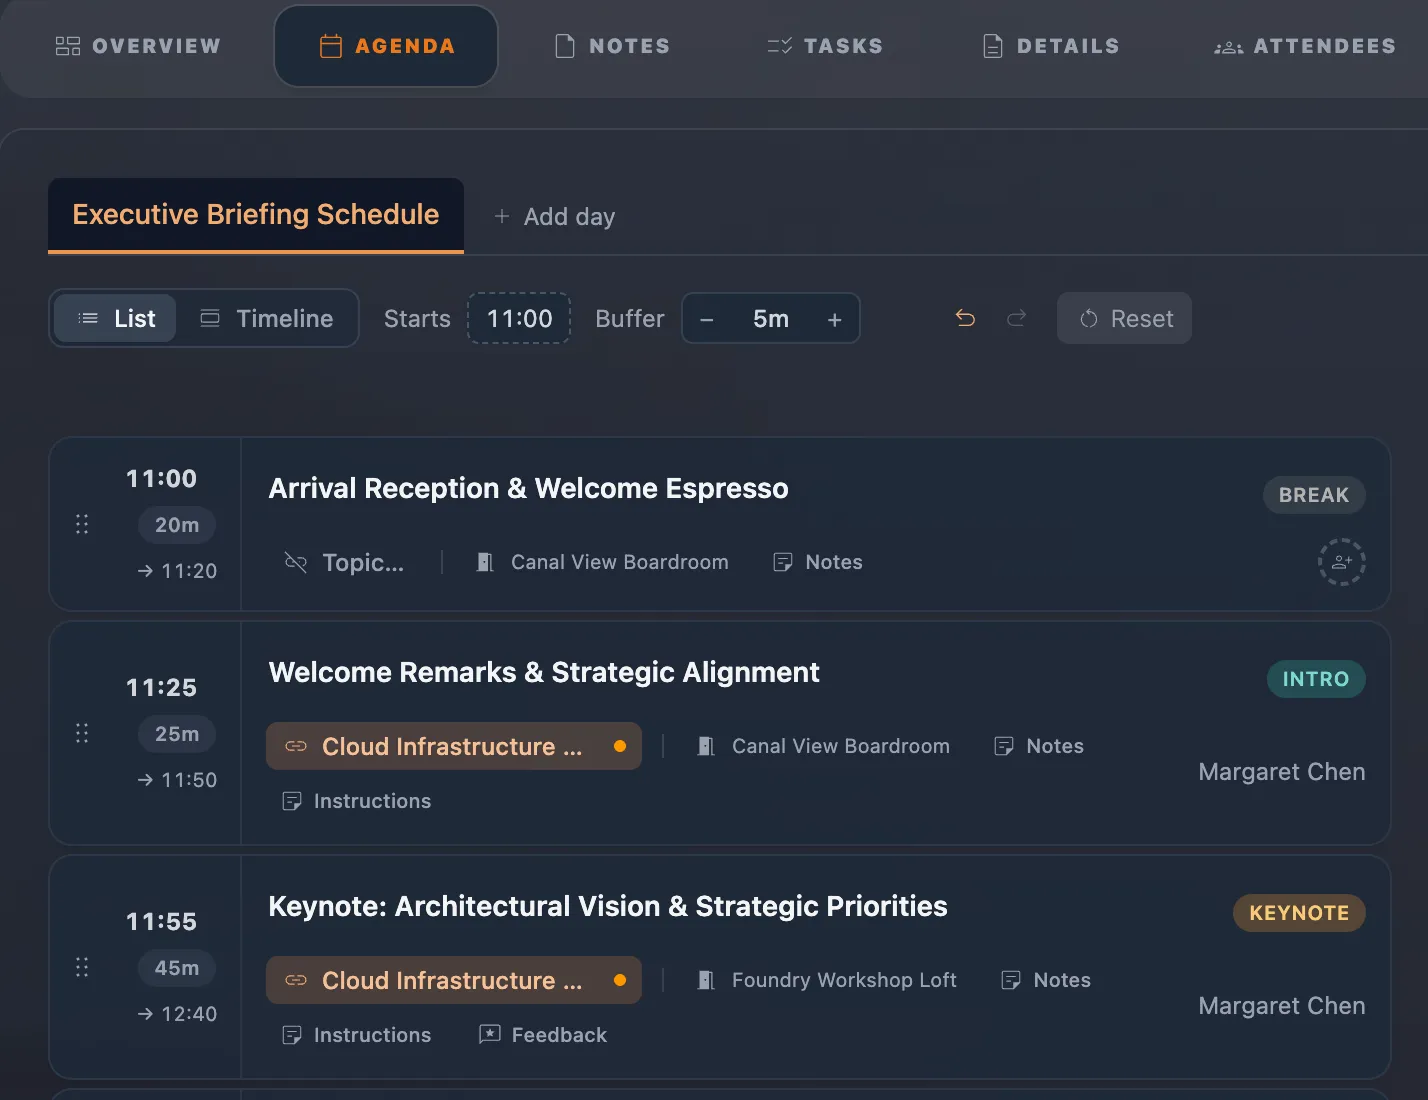This screenshot has height=1100, width=1428.
Task: Switch to the Attendees tab
Action: click(x=1305, y=46)
